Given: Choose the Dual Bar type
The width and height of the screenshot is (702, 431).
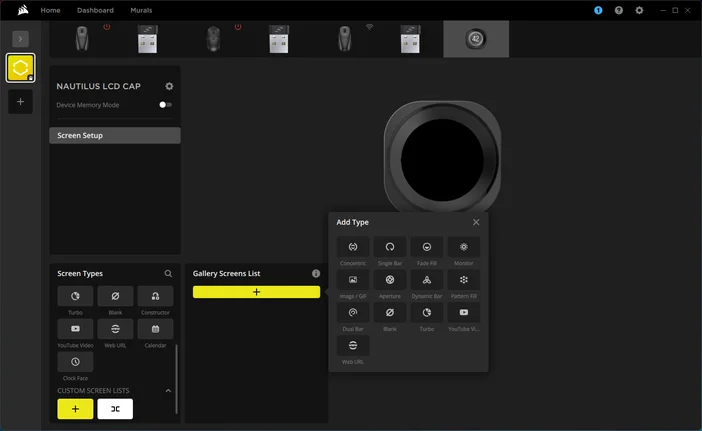Looking at the screenshot, I should pos(353,313).
